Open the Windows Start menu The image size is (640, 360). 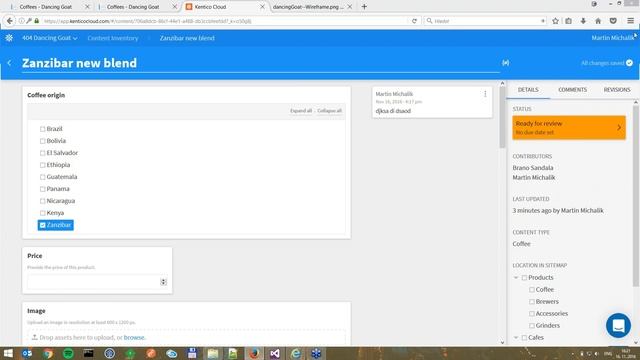coord(8,353)
